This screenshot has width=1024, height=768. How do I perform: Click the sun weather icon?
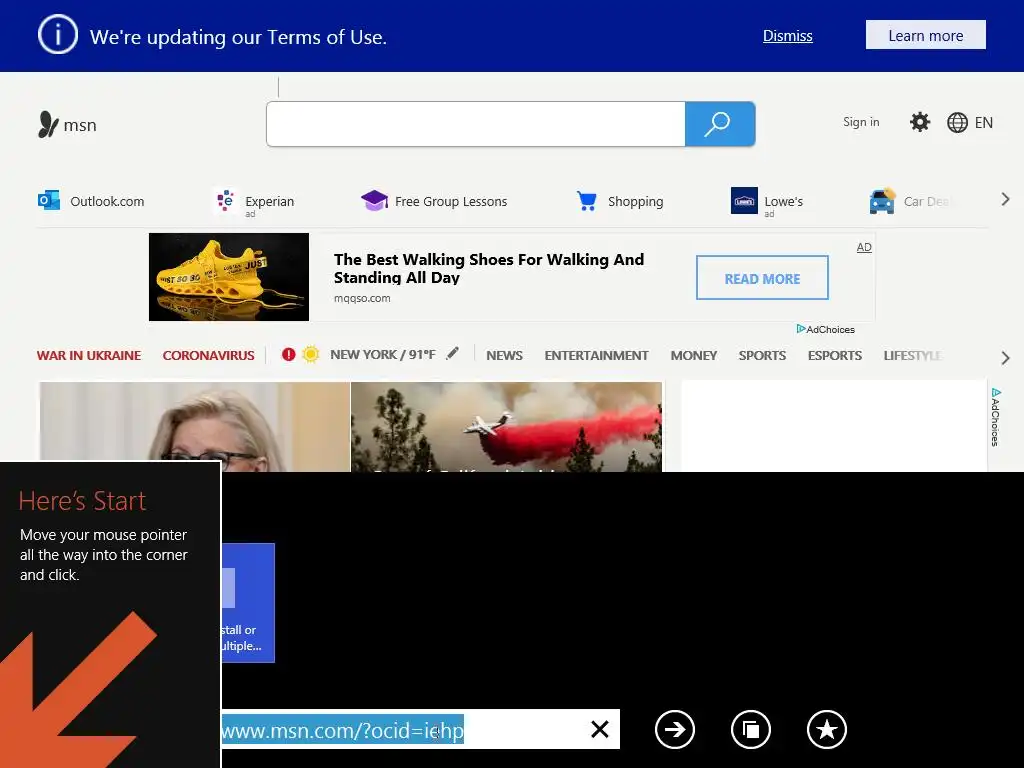click(x=311, y=354)
